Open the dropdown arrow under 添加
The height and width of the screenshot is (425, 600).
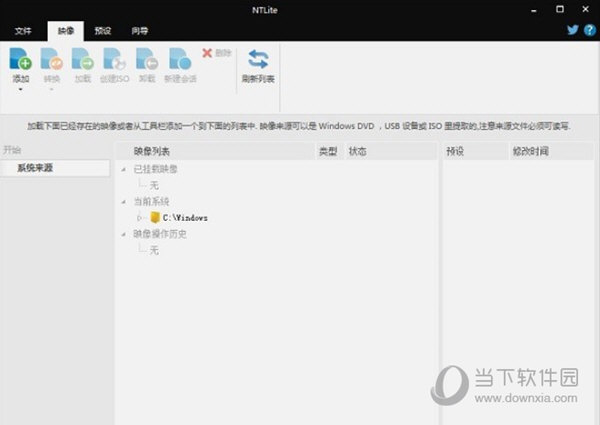pyautogui.click(x=21, y=90)
